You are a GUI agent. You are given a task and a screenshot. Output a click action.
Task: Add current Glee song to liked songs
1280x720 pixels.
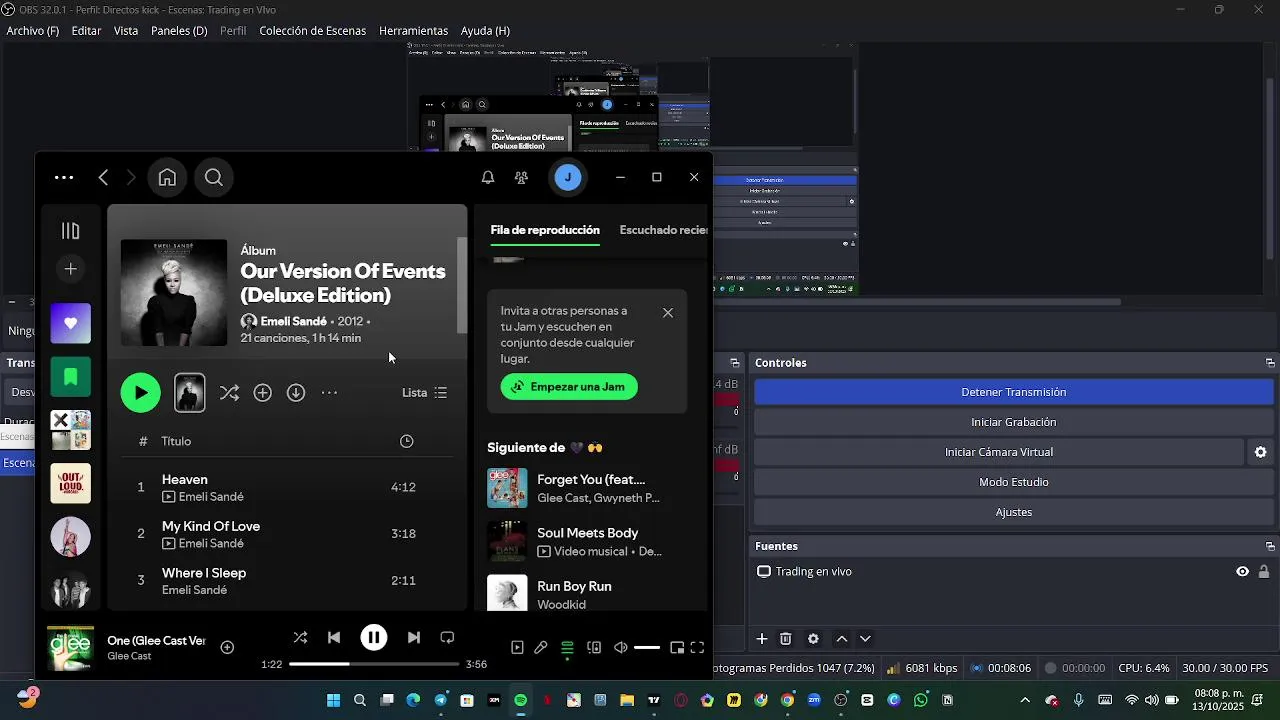[x=227, y=648]
